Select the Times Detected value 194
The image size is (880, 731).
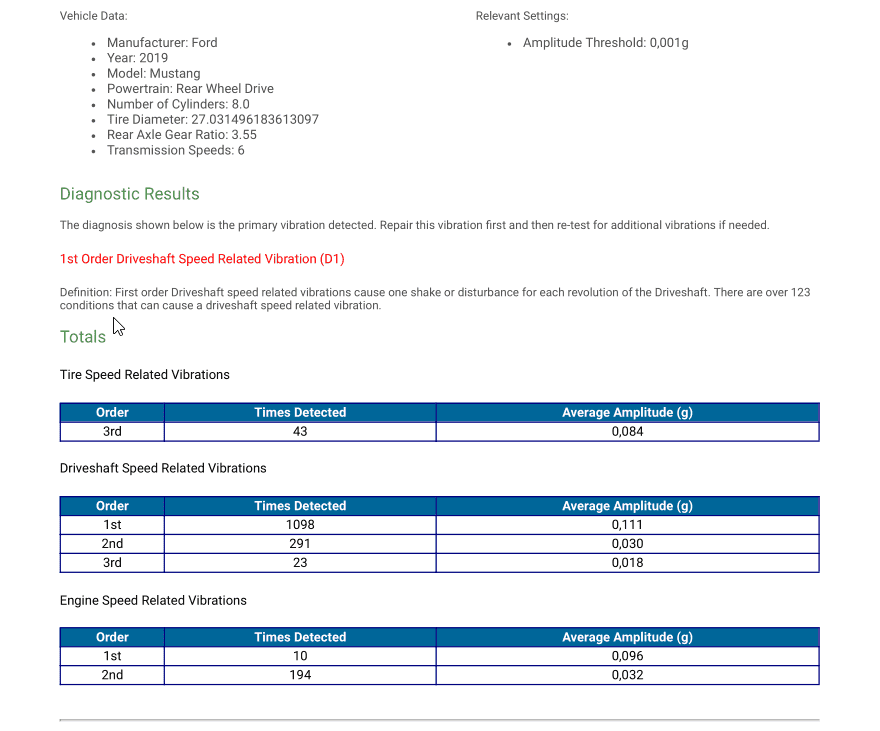point(300,675)
